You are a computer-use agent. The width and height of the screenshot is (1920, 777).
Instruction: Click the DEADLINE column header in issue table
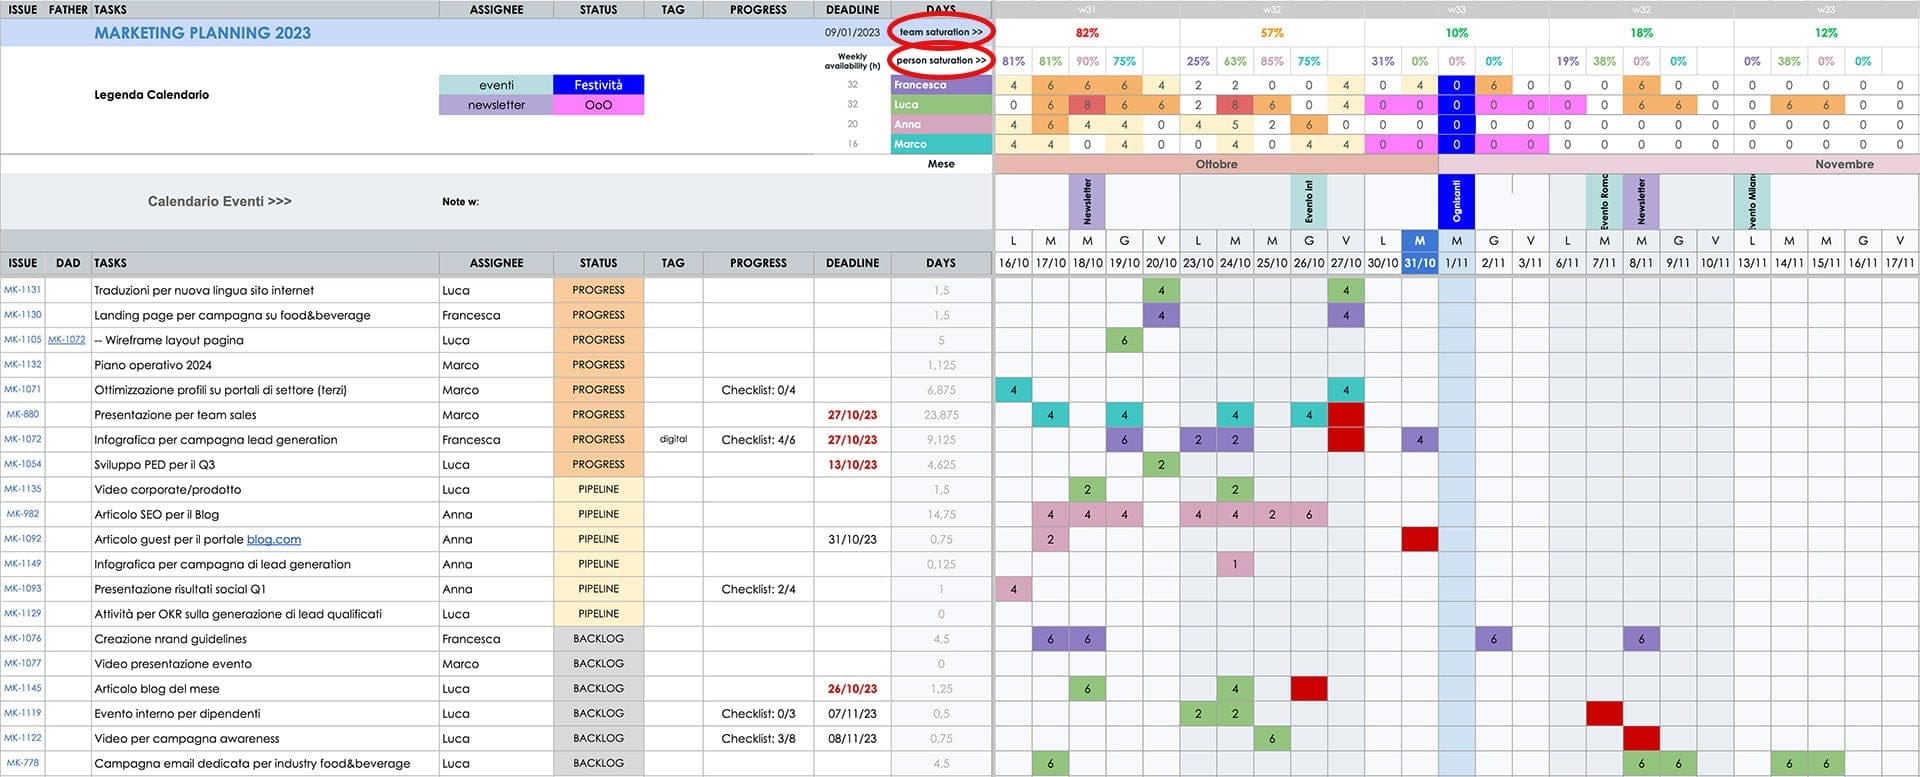point(852,263)
